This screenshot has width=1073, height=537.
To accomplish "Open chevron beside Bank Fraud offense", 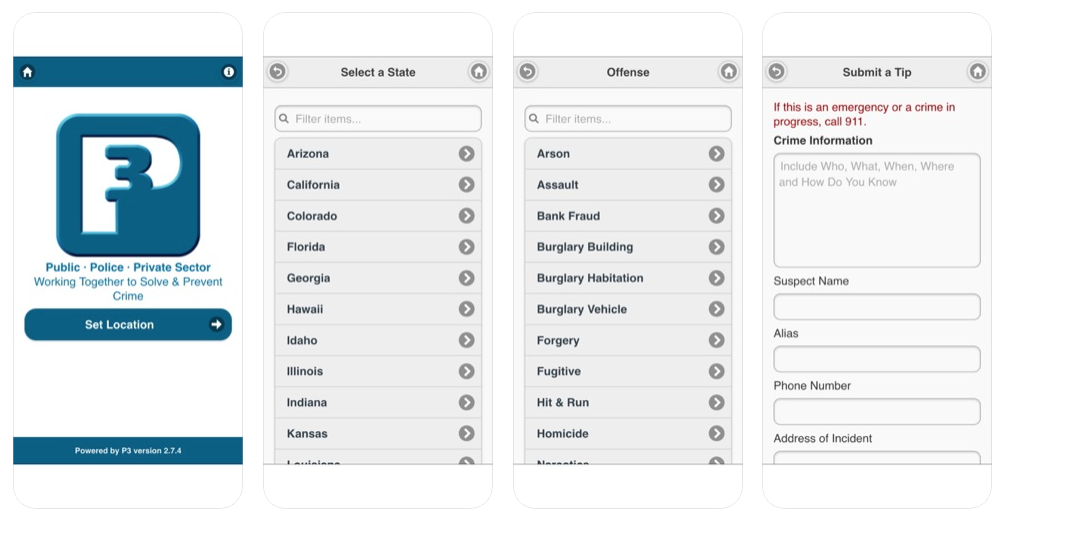I will point(716,216).
